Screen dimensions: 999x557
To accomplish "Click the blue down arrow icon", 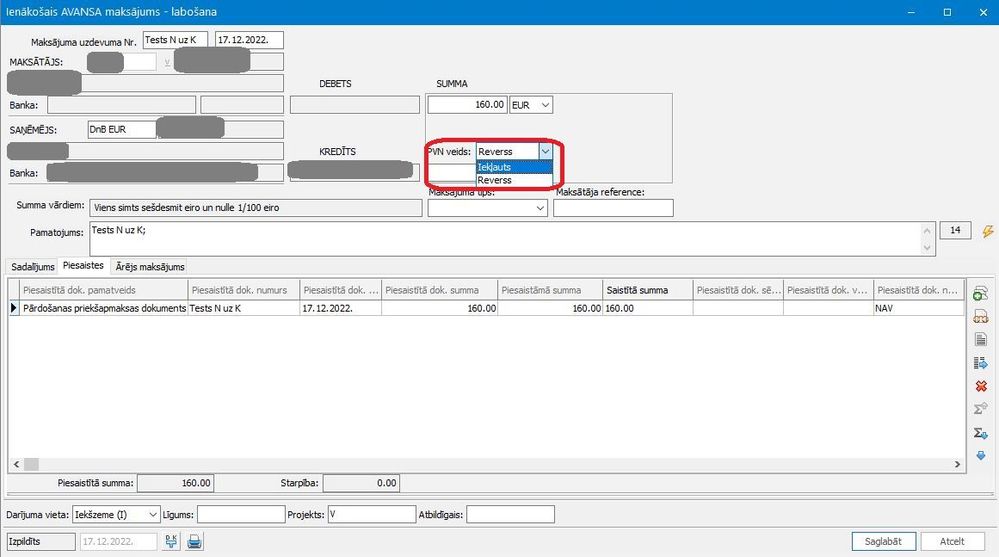I will click(x=981, y=456).
